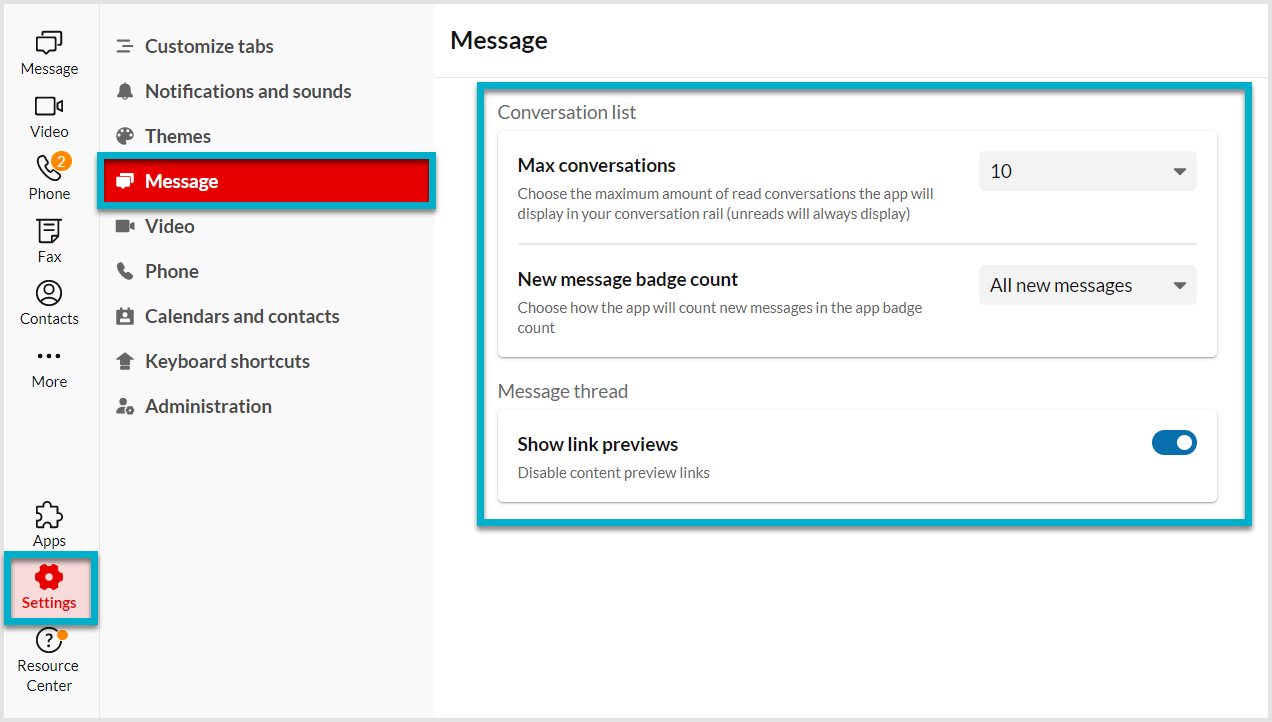This screenshot has height=722, width=1272.
Task: Select Calendars and contacts settings
Action: coord(242,316)
